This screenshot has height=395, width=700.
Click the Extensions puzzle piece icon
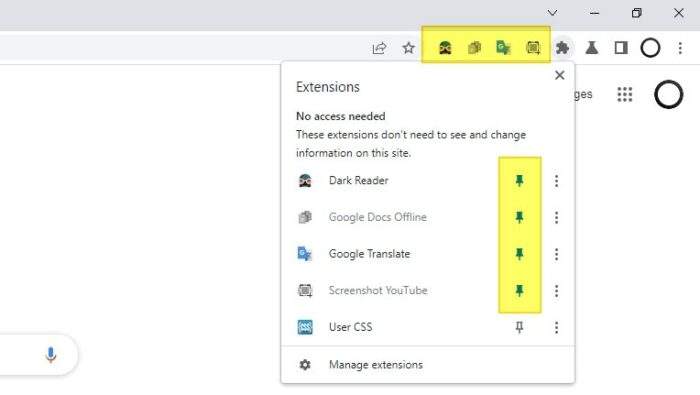coord(562,48)
